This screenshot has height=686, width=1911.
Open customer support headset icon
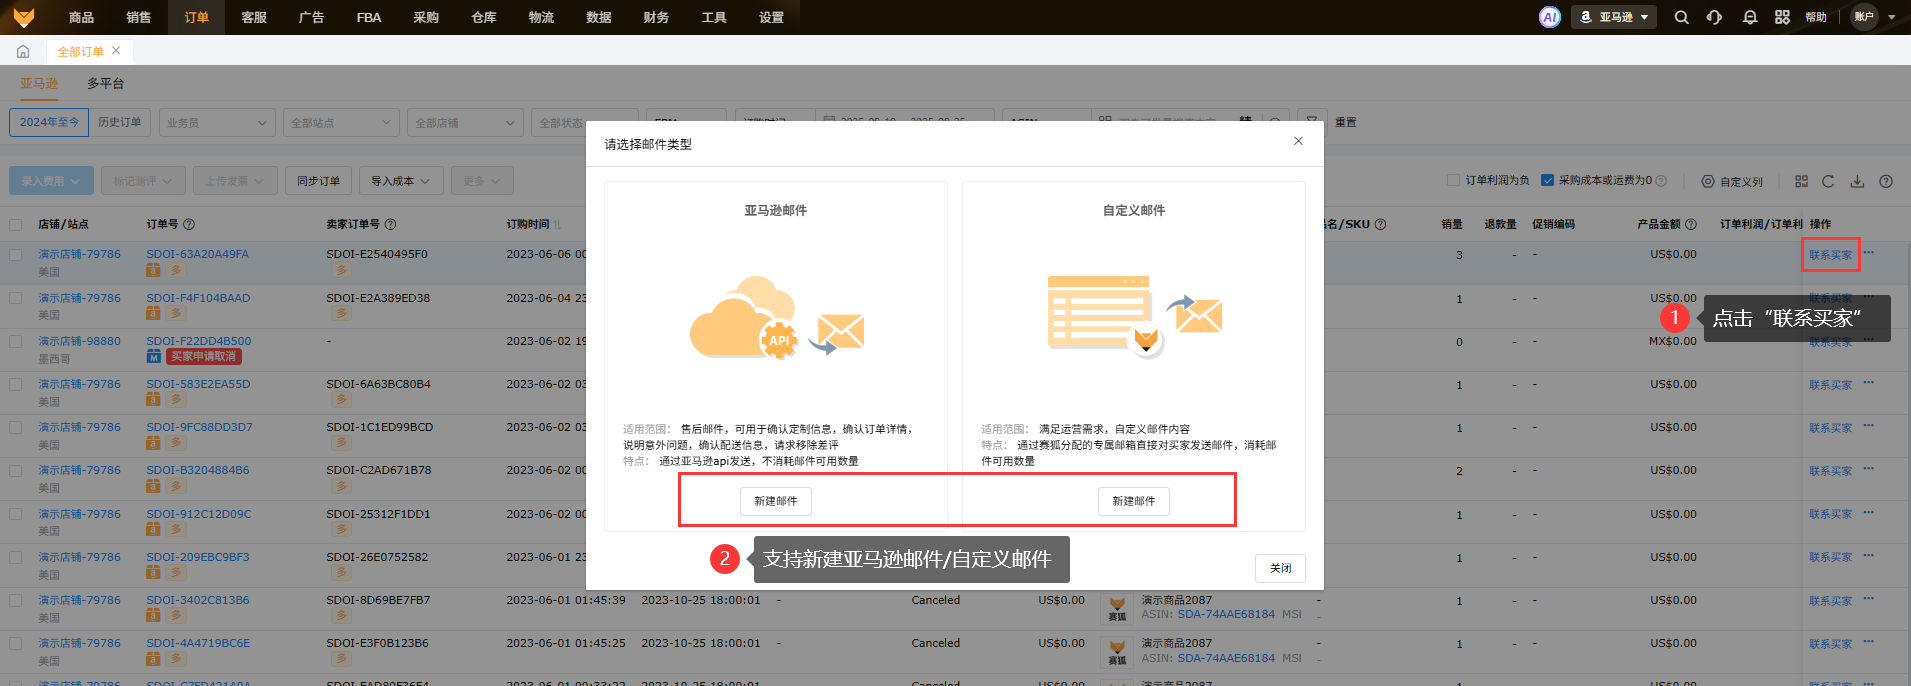tap(1715, 17)
